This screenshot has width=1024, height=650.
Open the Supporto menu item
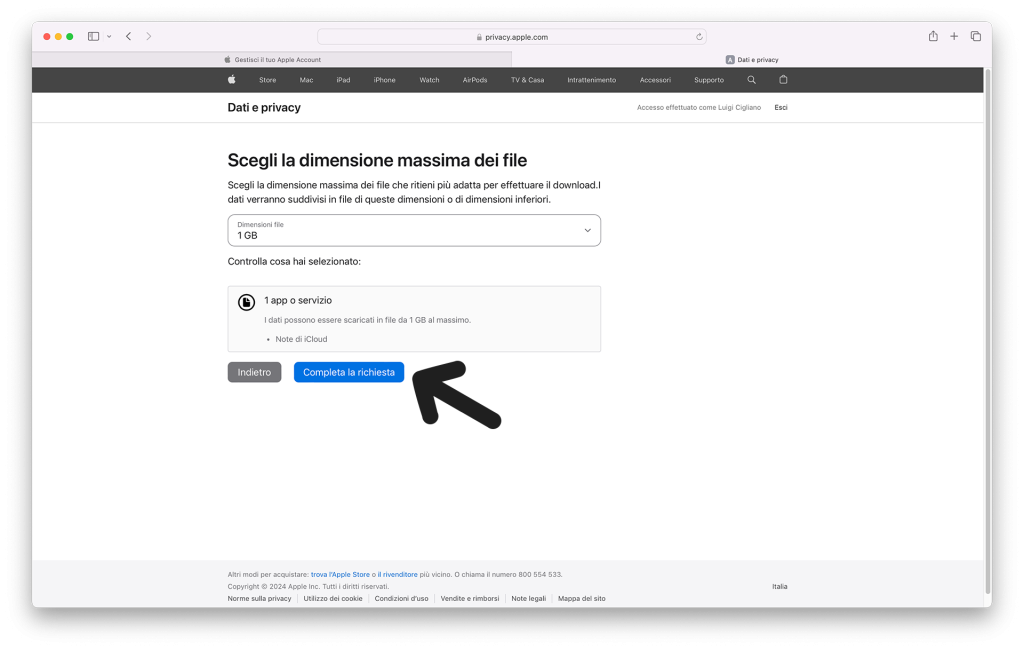[x=709, y=80]
